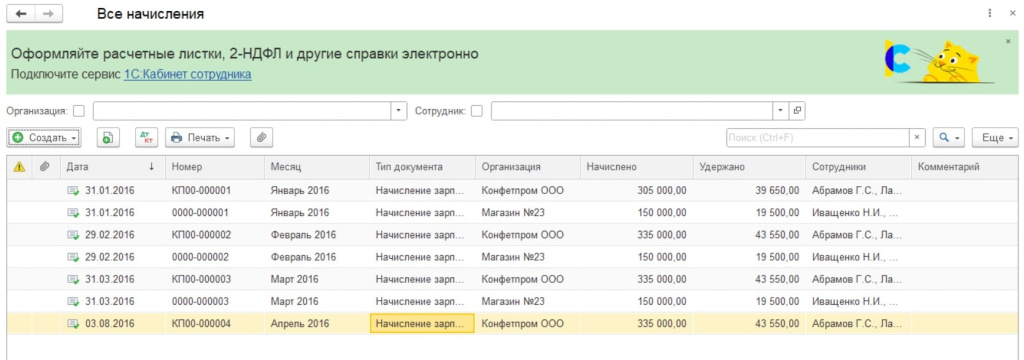Select the КП00-000002 row for Февраль 2016
This screenshot has width=1024, height=360.
click(x=512, y=235)
